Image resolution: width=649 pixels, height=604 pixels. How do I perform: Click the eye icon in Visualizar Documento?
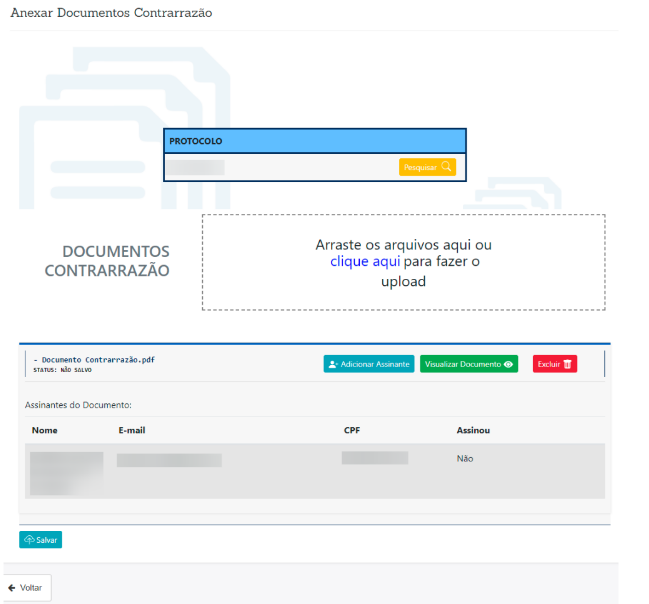[x=509, y=365]
